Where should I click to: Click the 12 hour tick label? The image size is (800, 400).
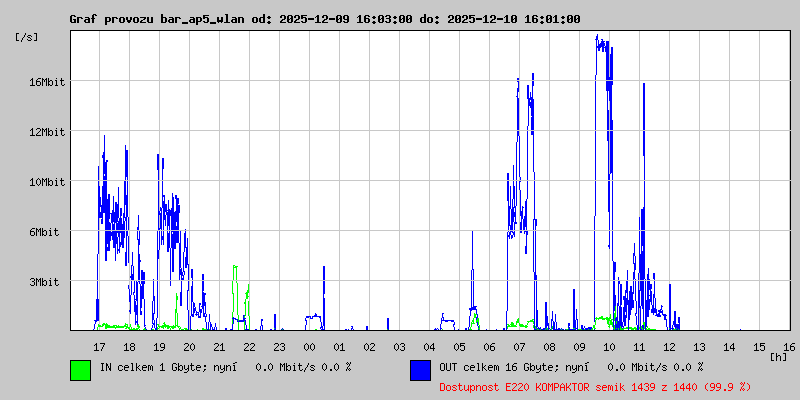669,347
